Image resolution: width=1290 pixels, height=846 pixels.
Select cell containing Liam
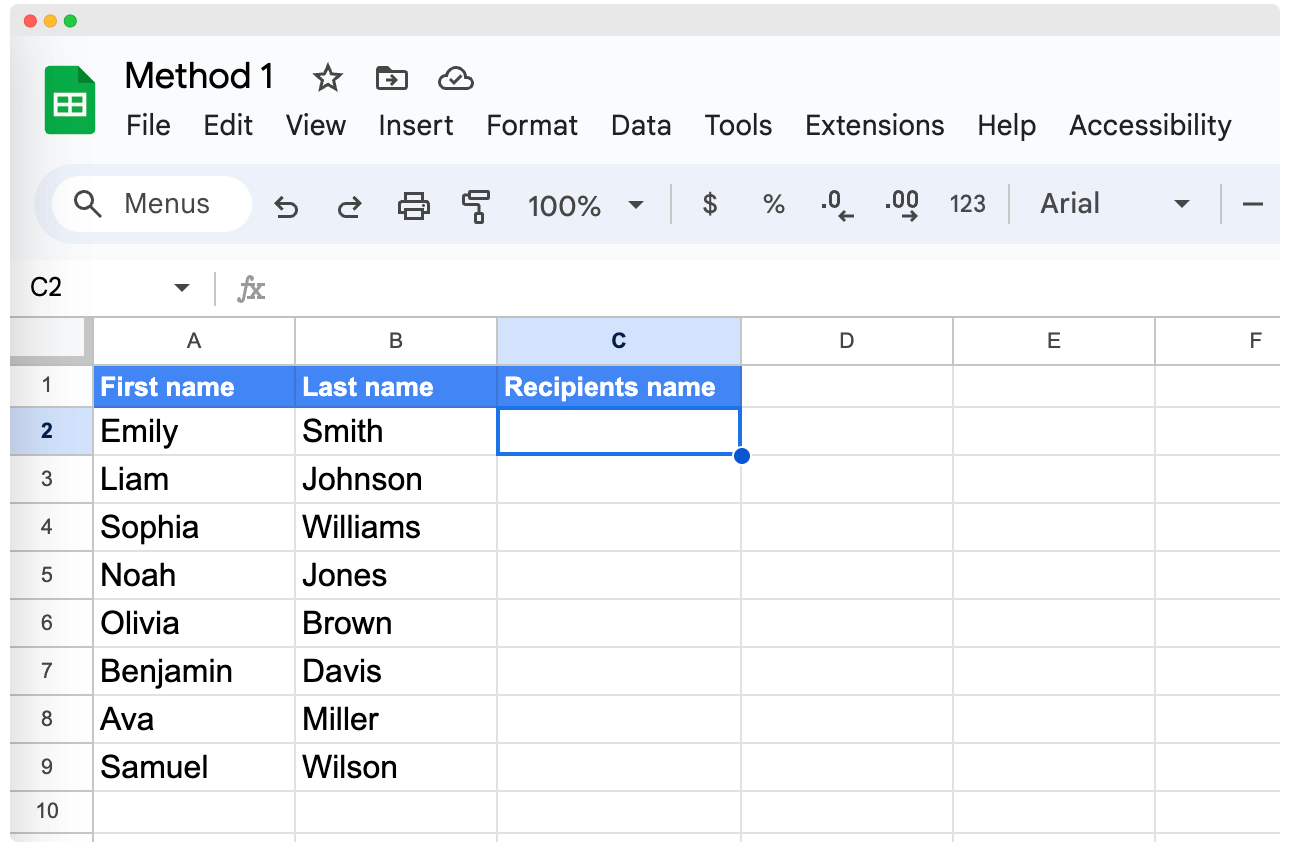coord(194,479)
